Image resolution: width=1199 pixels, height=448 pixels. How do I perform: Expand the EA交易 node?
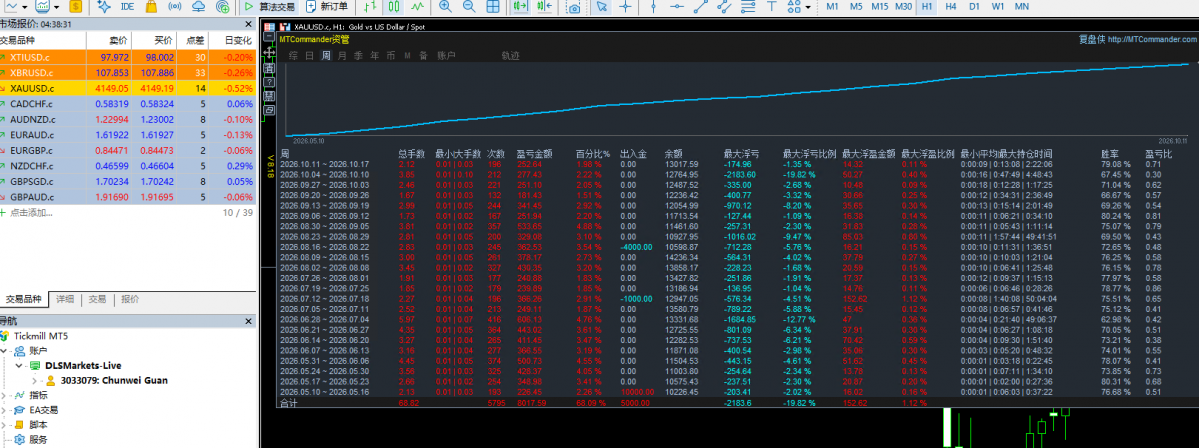tap(6, 410)
